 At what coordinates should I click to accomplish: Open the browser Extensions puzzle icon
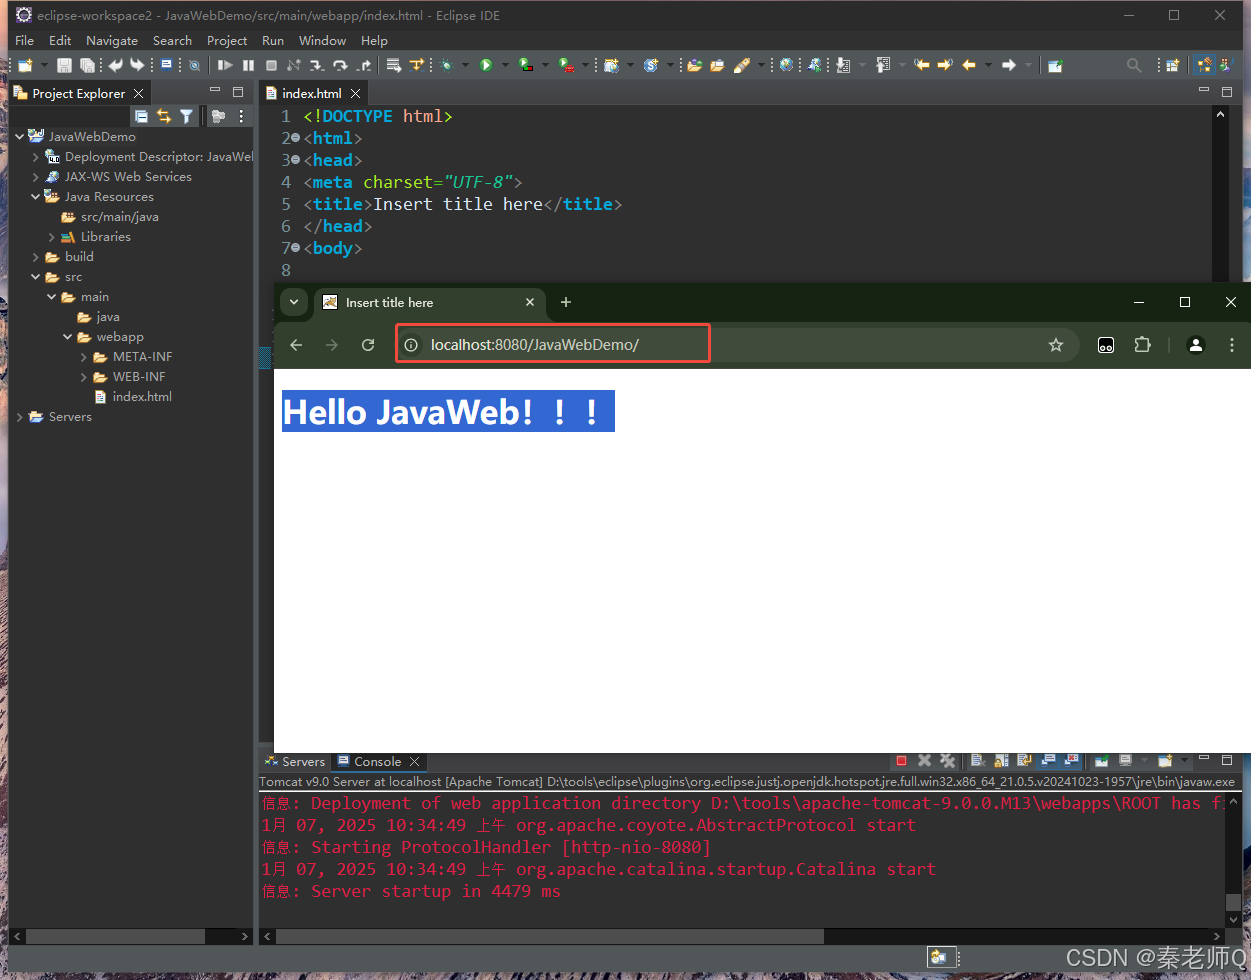click(x=1142, y=345)
